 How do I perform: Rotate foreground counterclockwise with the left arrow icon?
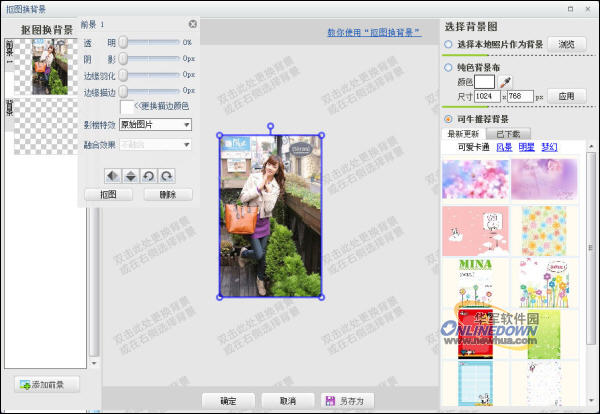click(x=149, y=176)
